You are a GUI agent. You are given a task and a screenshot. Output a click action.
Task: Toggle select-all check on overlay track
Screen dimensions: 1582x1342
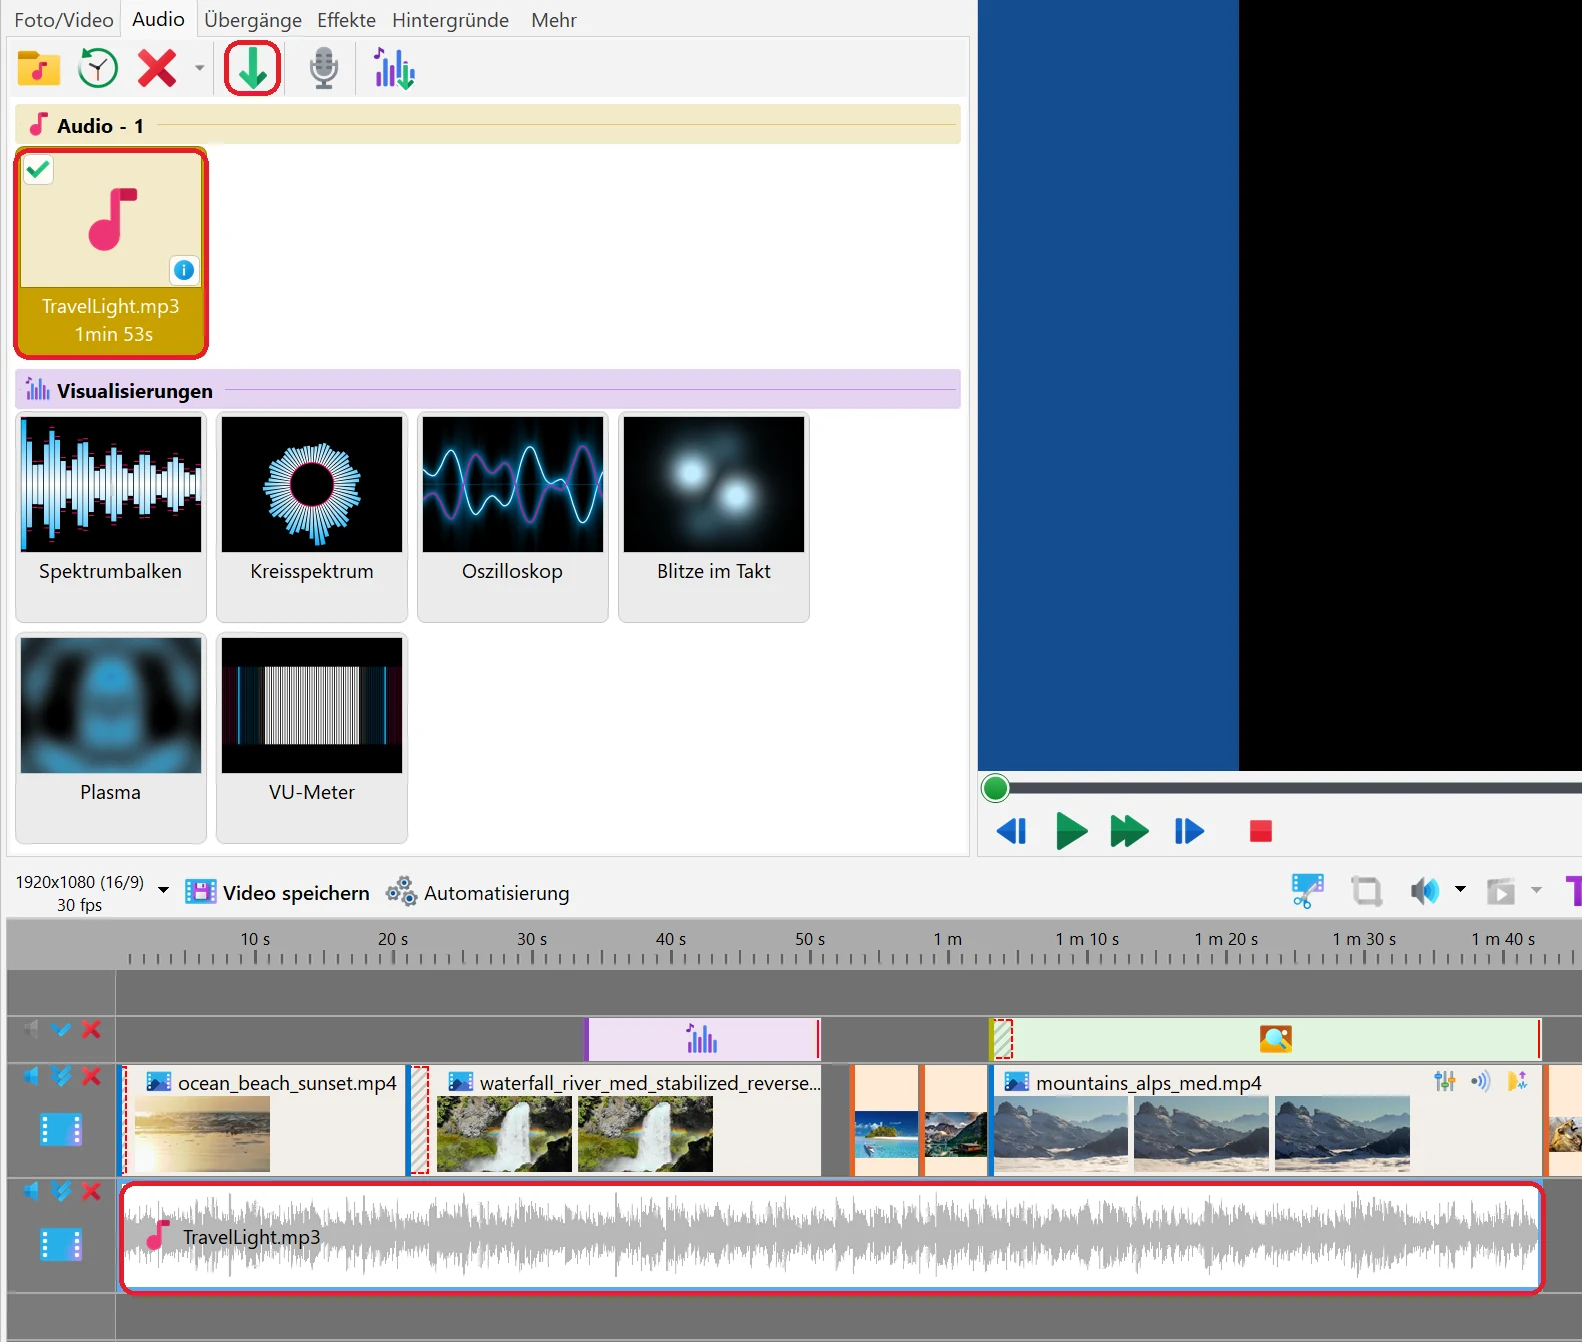coord(62,1029)
